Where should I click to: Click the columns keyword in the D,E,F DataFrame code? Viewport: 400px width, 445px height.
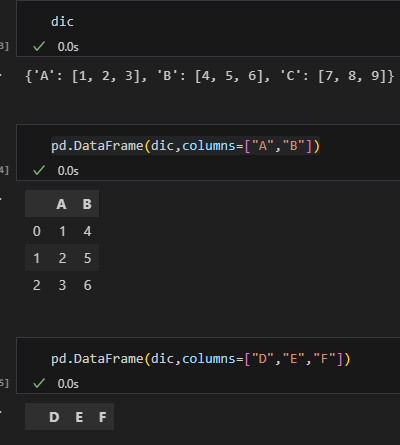coord(209,359)
